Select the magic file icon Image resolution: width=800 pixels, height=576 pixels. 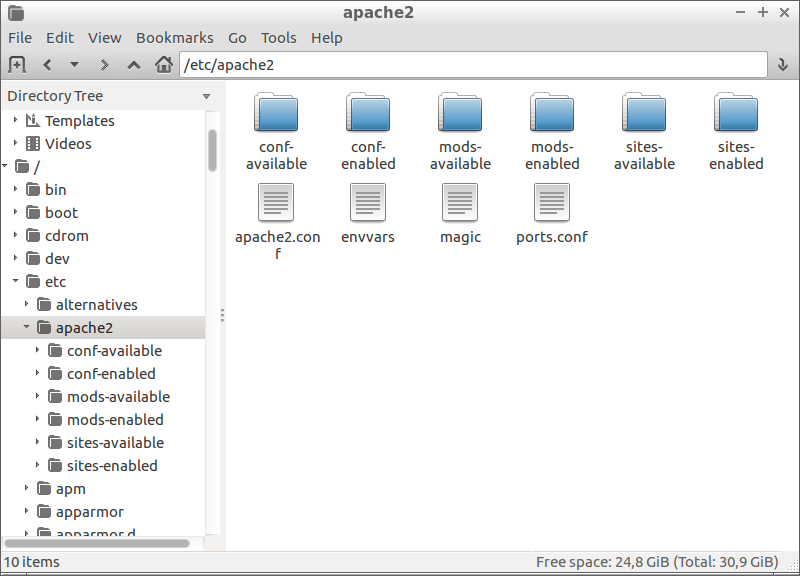tap(460, 203)
